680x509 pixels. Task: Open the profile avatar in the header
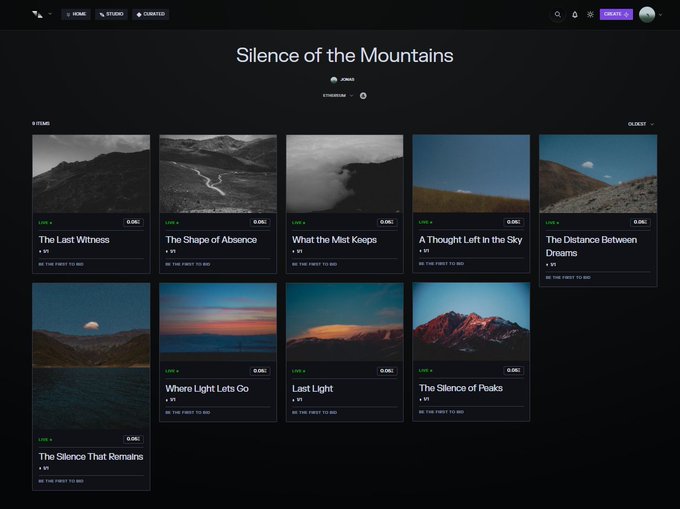pos(647,14)
